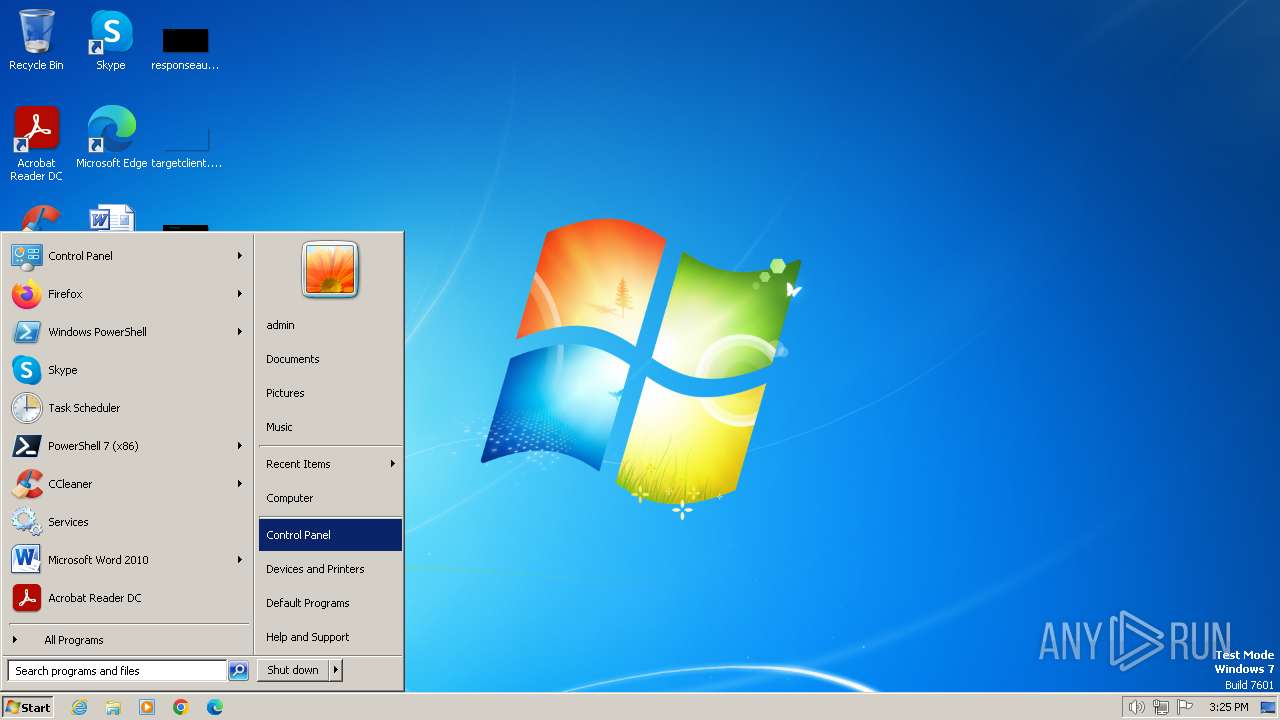Open the admin user folder

coord(330,325)
